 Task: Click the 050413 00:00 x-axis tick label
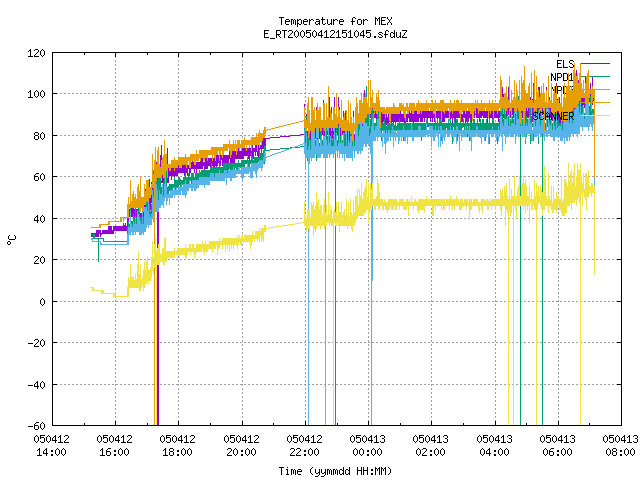(x=367, y=446)
